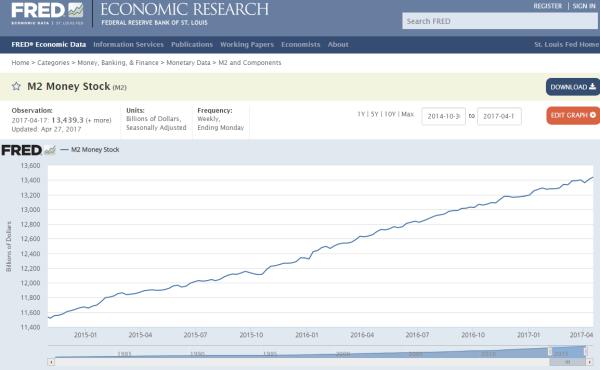Open Information Services menu
The width and height of the screenshot is (600, 370).
(128, 44)
